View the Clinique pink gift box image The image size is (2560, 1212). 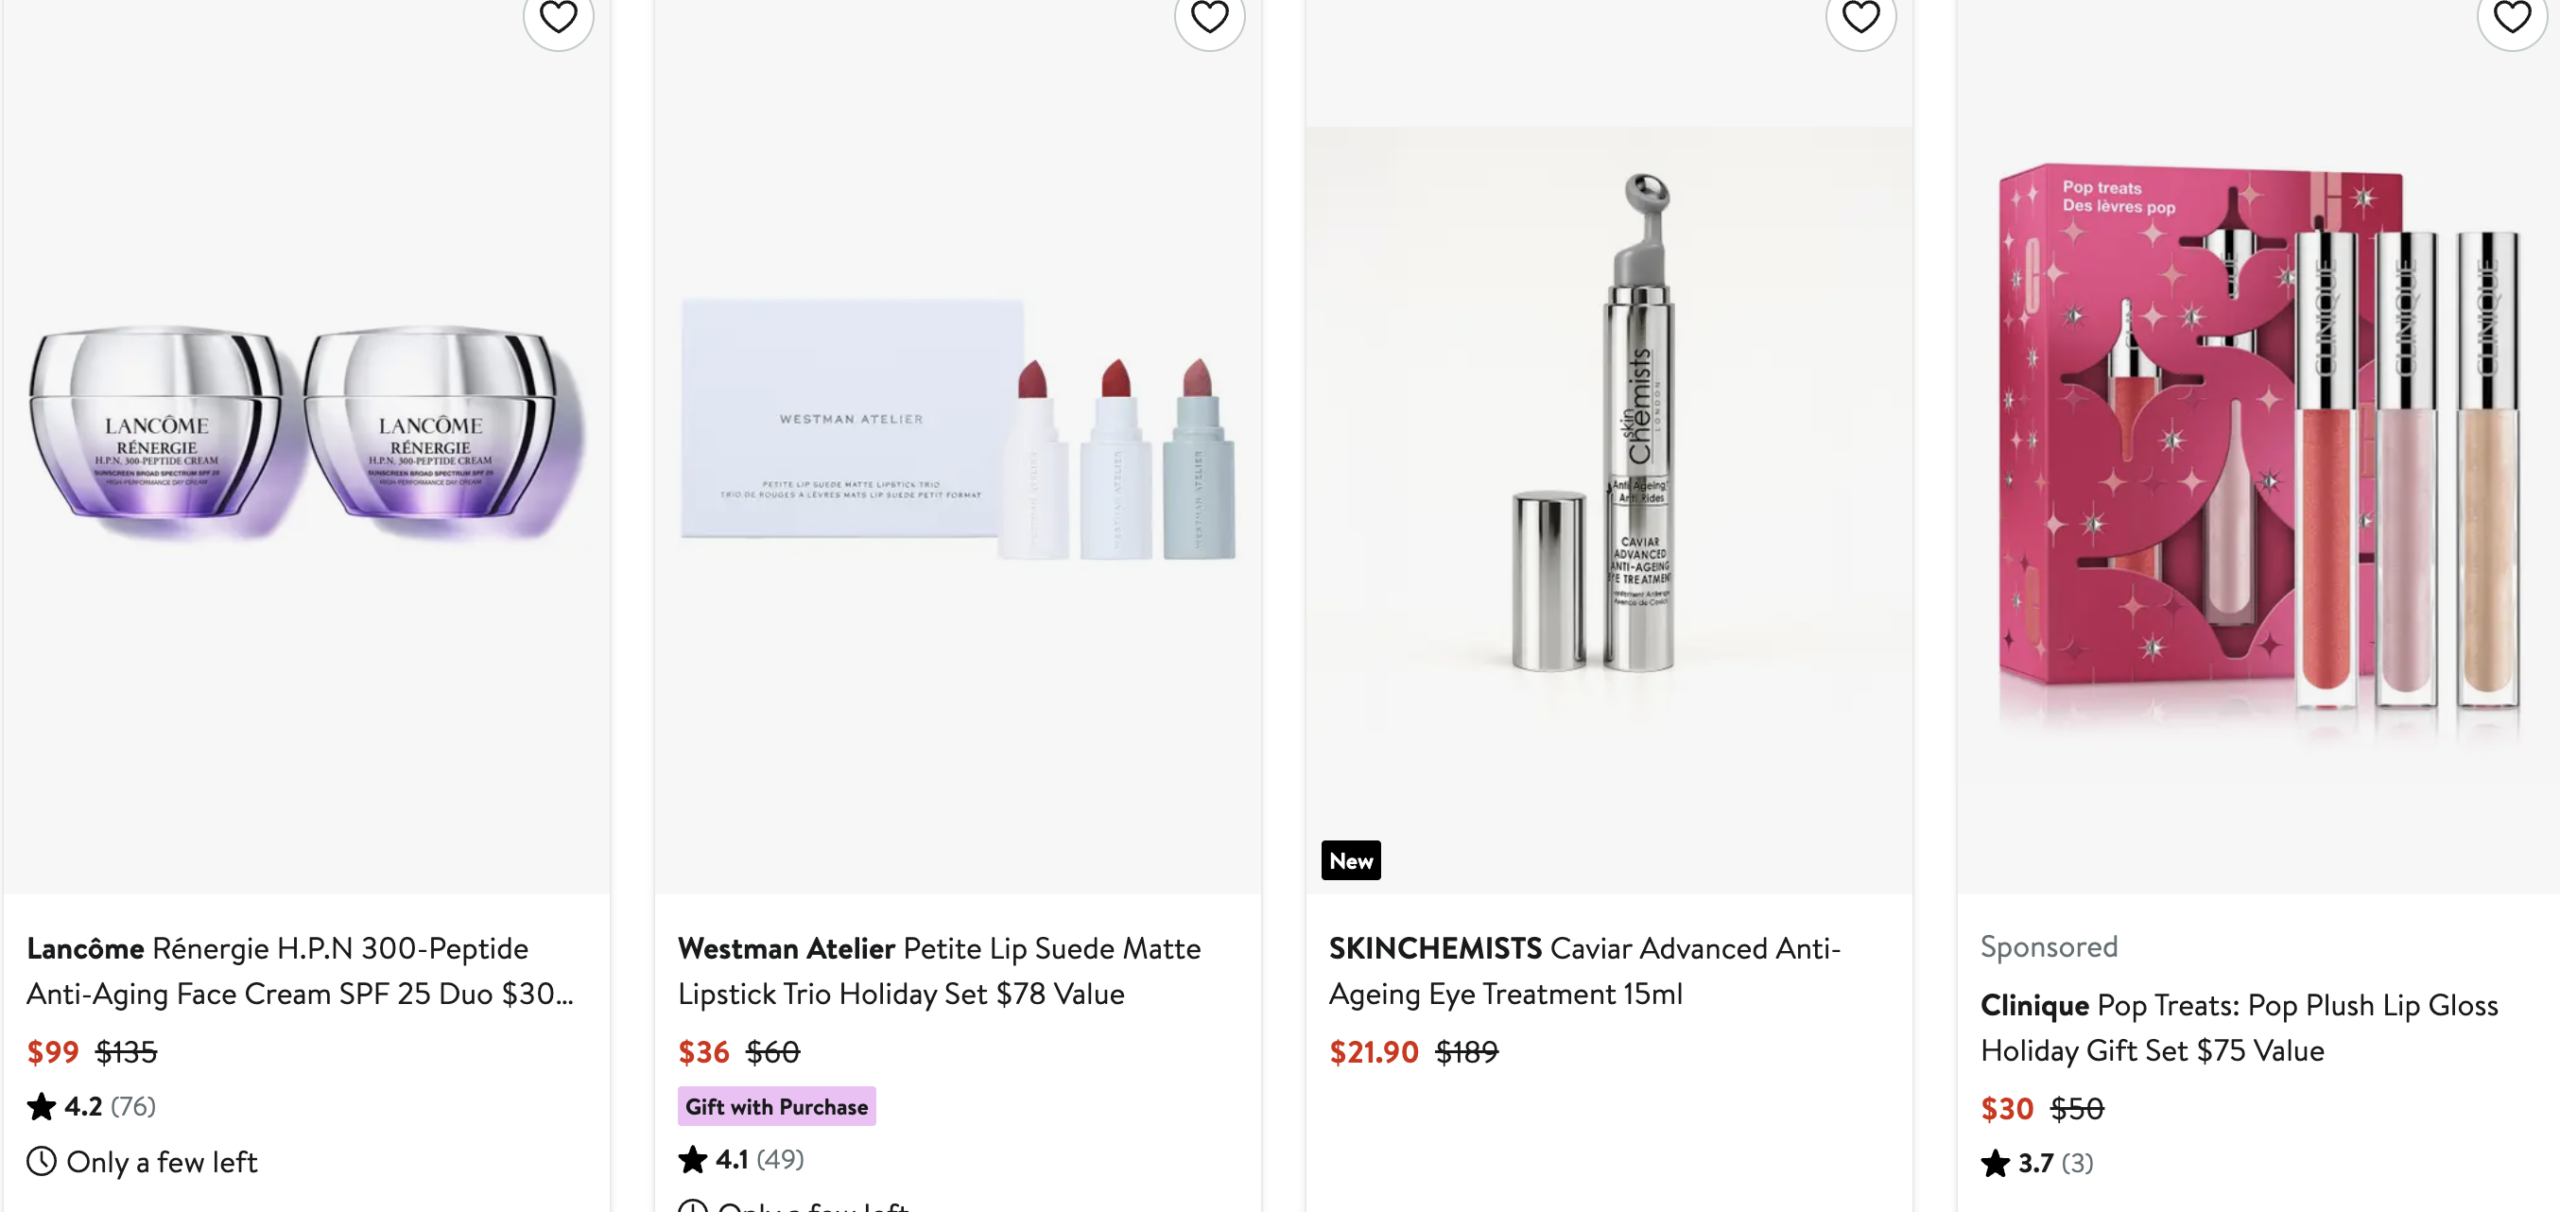pyautogui.click(x=2258, y=440)
